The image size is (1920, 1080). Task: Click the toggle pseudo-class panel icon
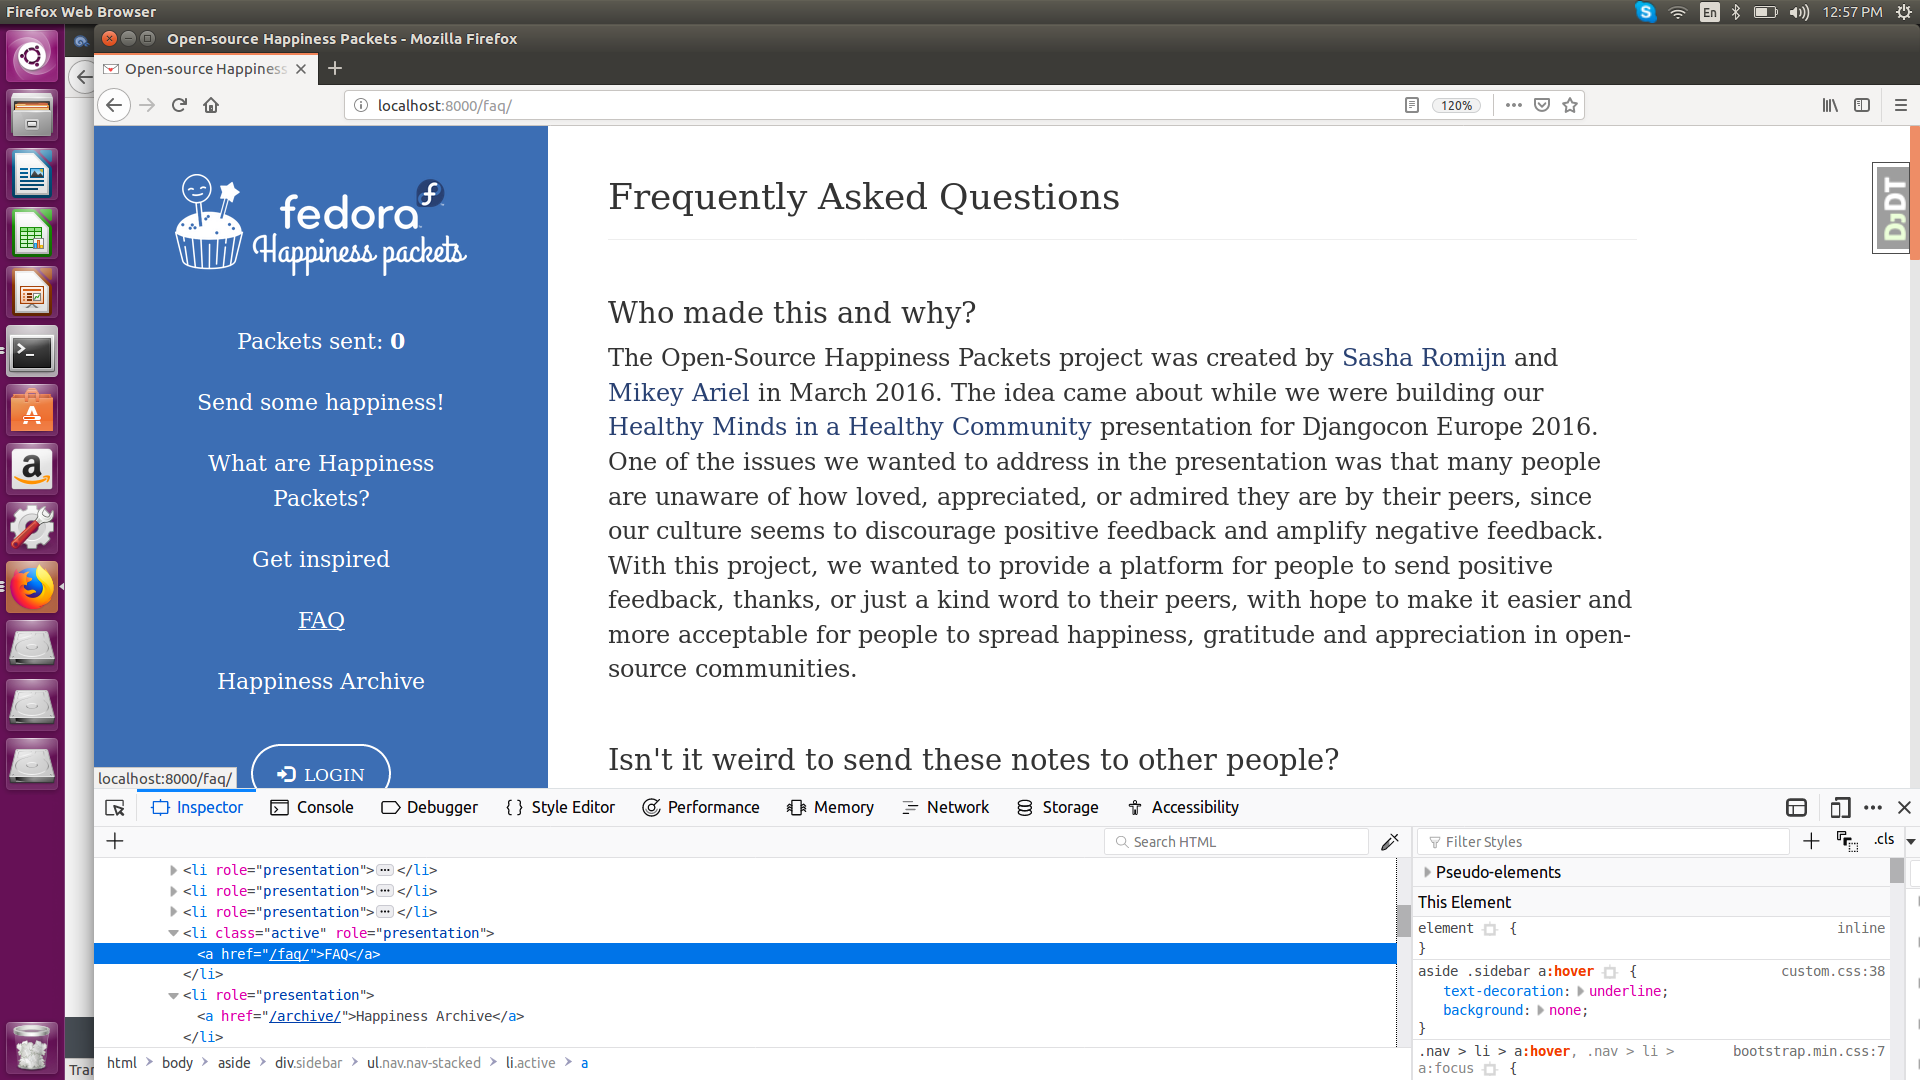pos(1847,841)
